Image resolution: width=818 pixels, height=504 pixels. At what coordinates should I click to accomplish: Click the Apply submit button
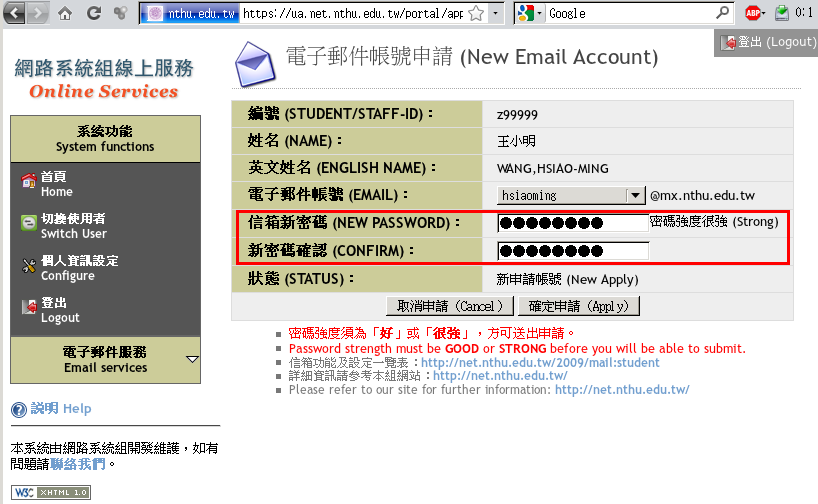[x=580, y=306]
